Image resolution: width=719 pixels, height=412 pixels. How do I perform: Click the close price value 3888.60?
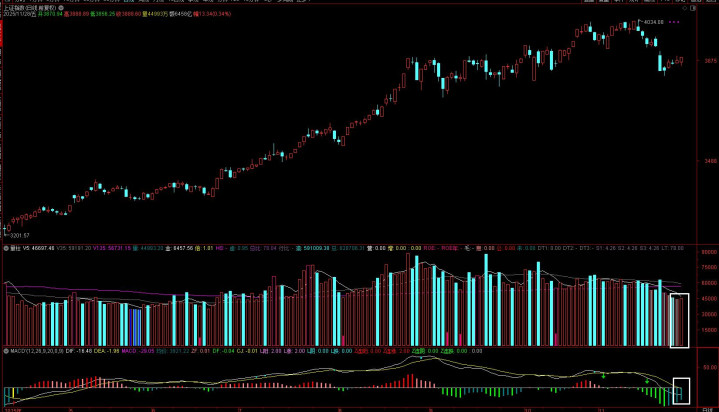point(129,14)
